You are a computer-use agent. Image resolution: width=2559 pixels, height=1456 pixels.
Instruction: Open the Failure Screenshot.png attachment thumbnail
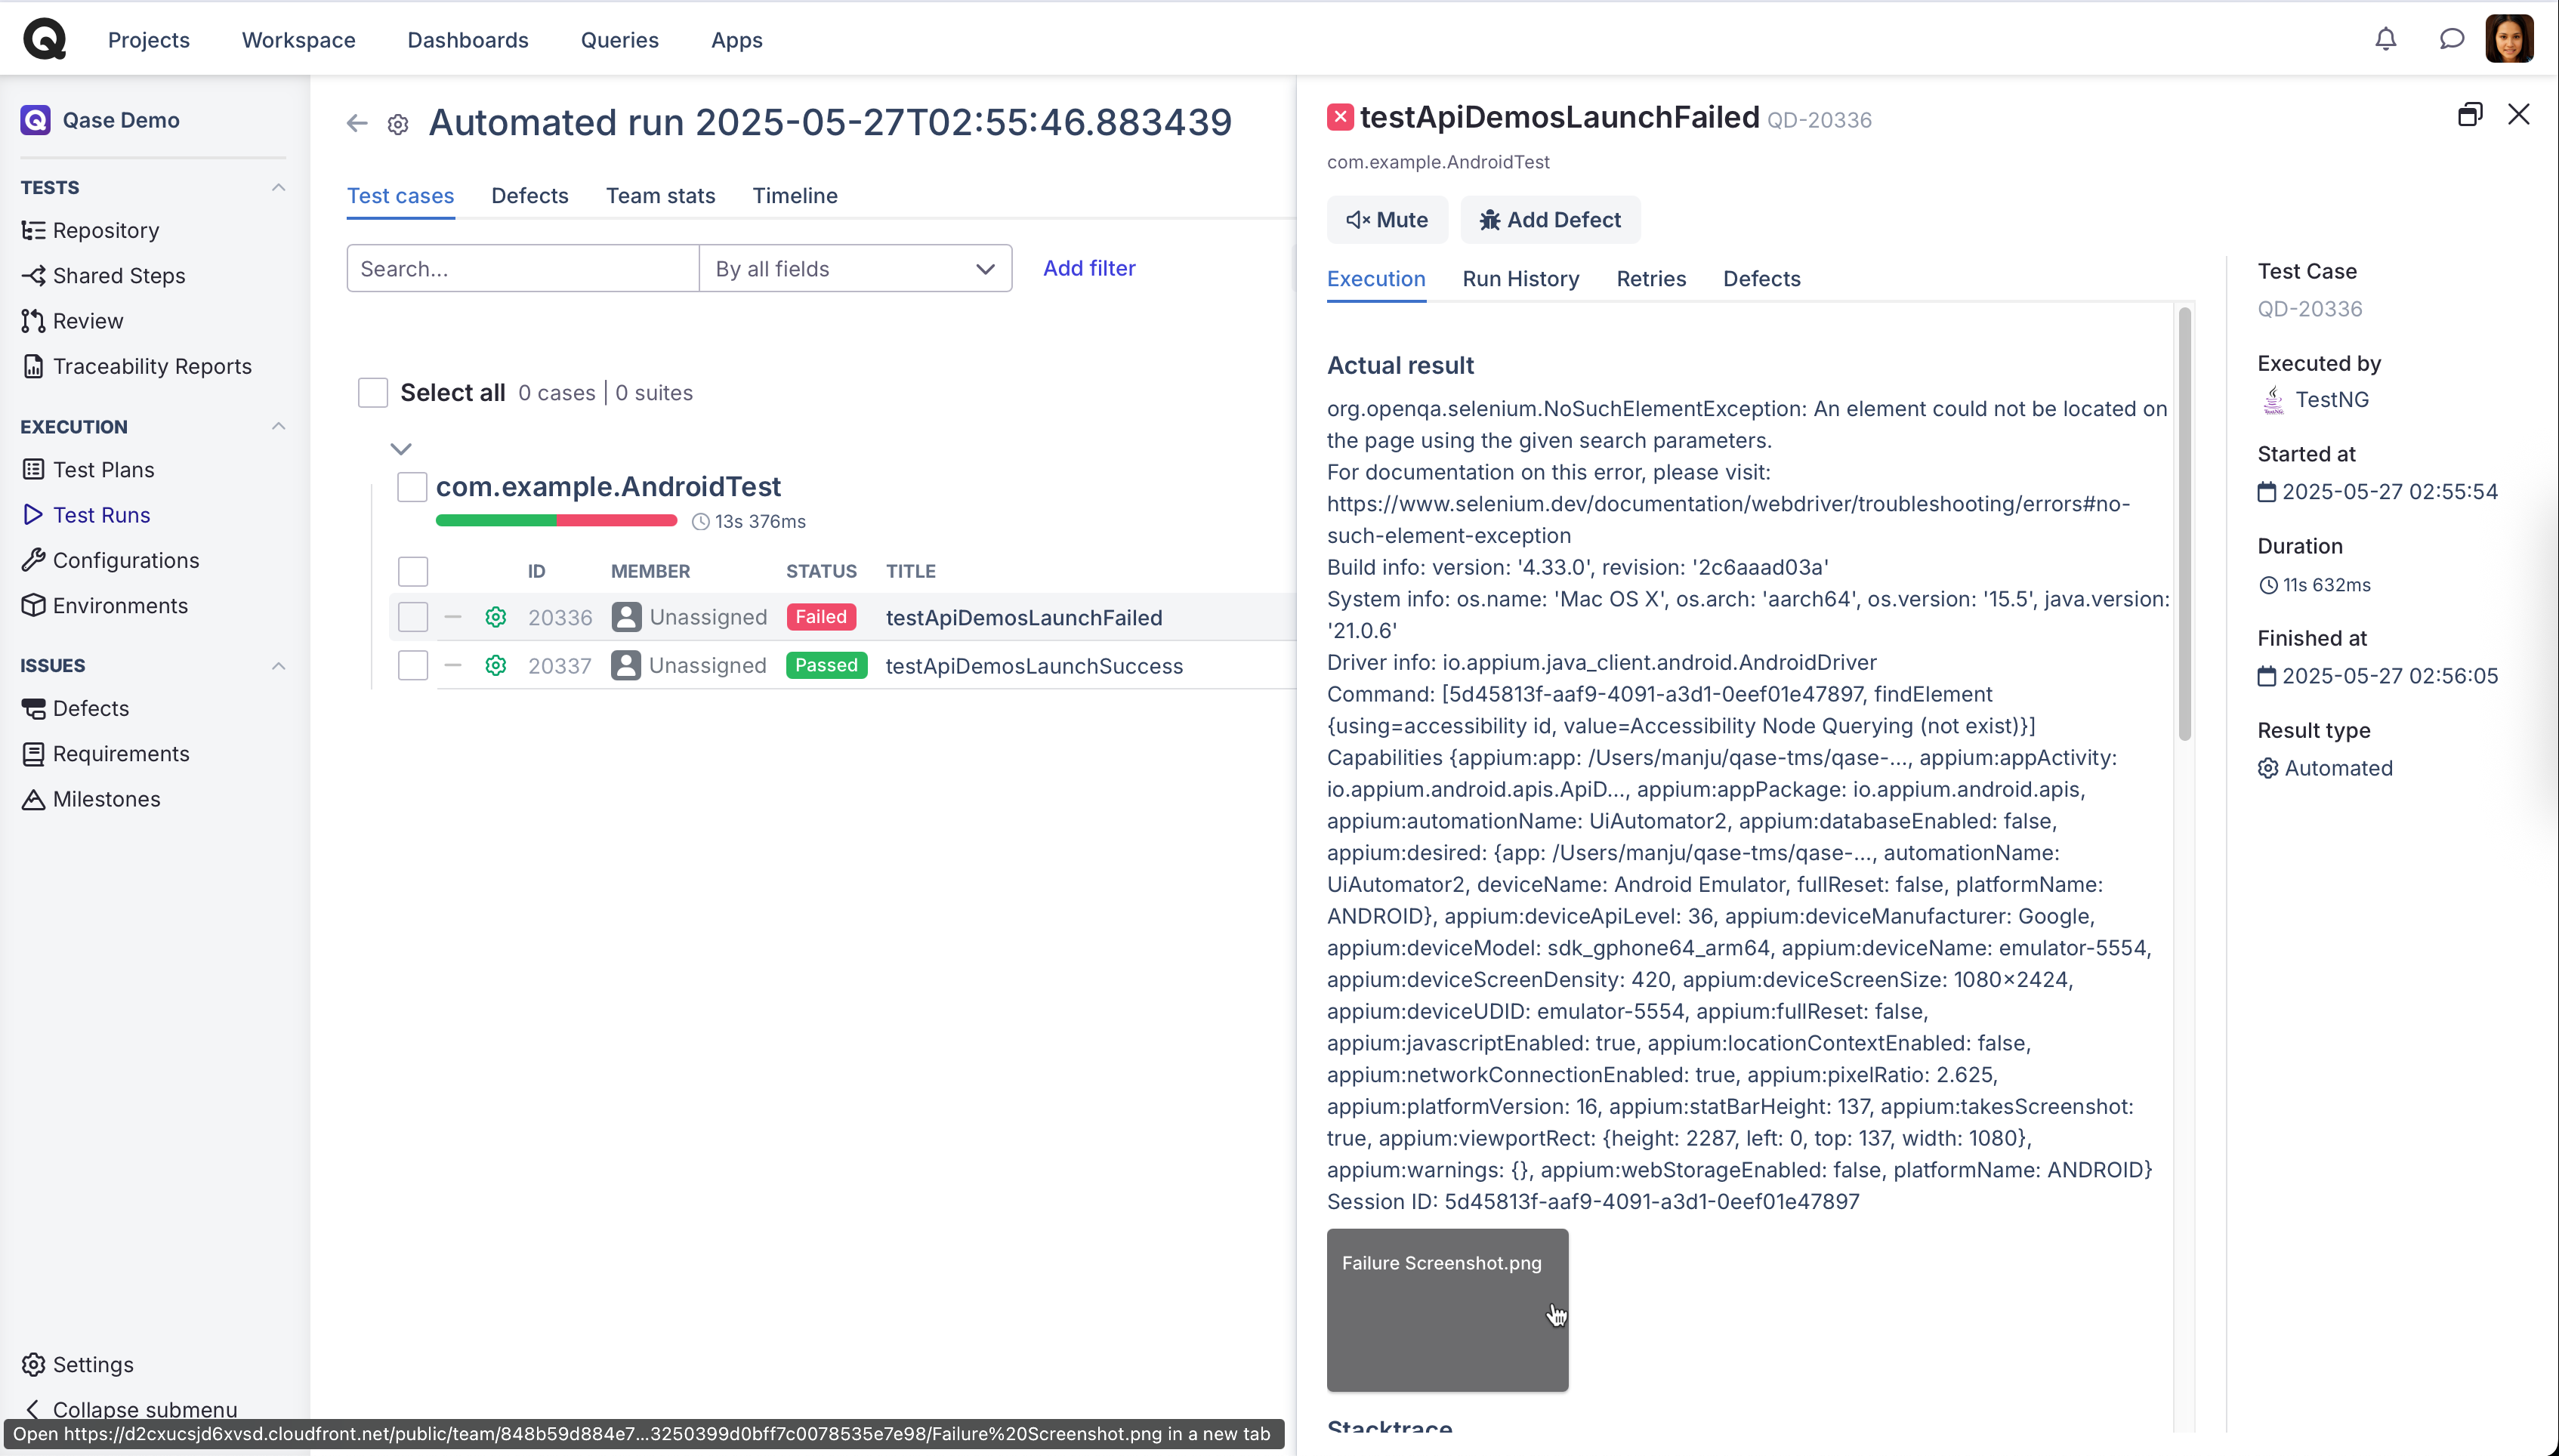pos(1447,1310)
